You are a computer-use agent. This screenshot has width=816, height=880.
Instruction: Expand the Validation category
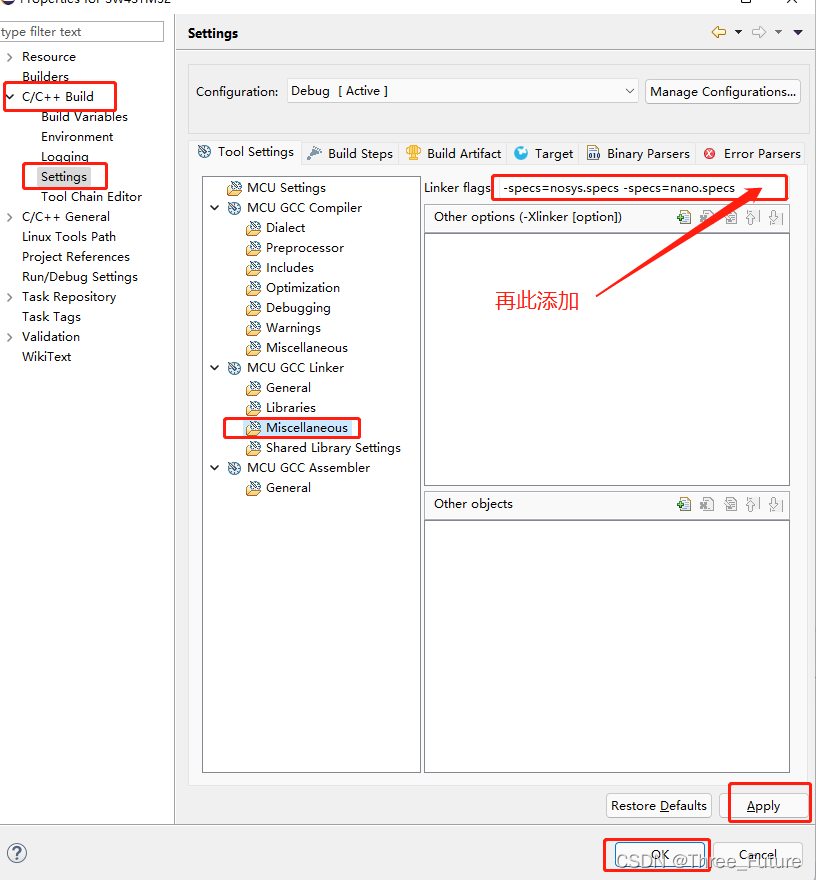coord(10,337)
